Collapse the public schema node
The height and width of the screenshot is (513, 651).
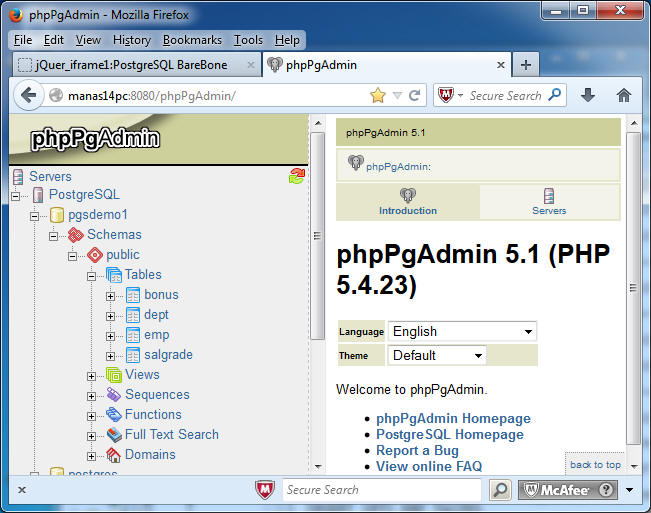73,256
